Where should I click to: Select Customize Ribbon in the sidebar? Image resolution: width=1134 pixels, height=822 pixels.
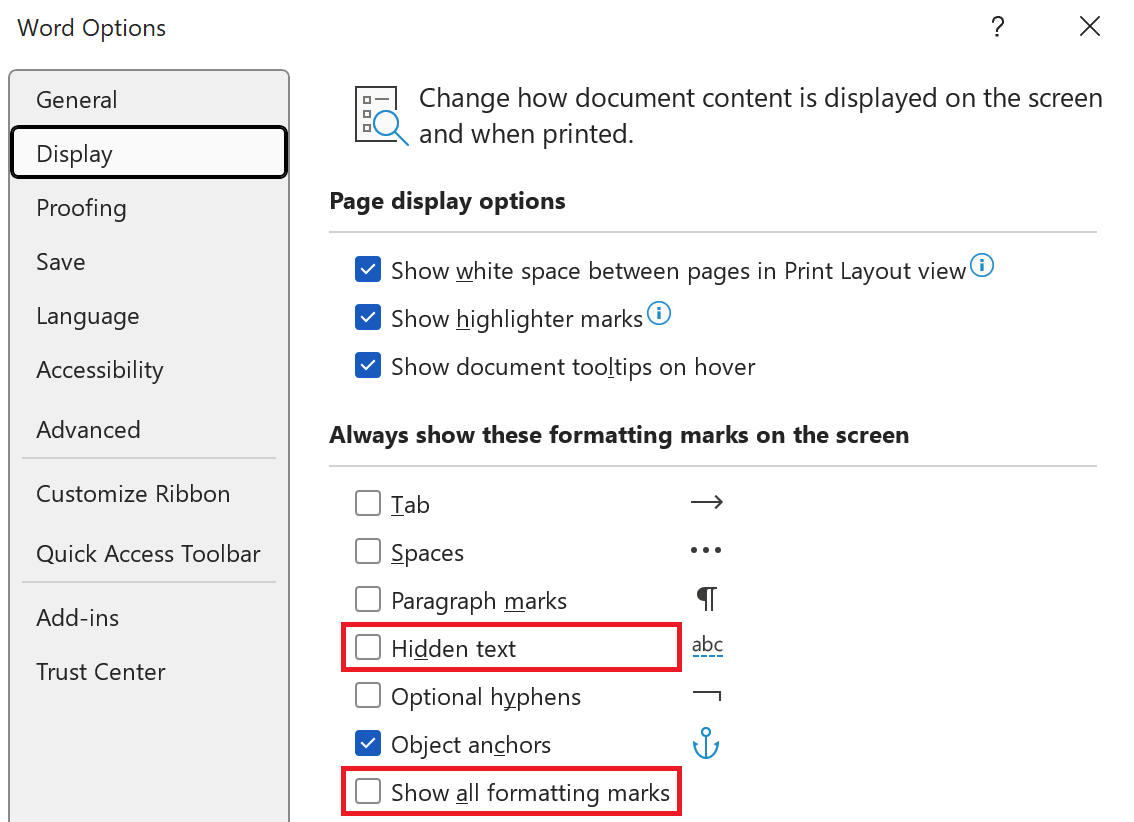tap(132, 493)
